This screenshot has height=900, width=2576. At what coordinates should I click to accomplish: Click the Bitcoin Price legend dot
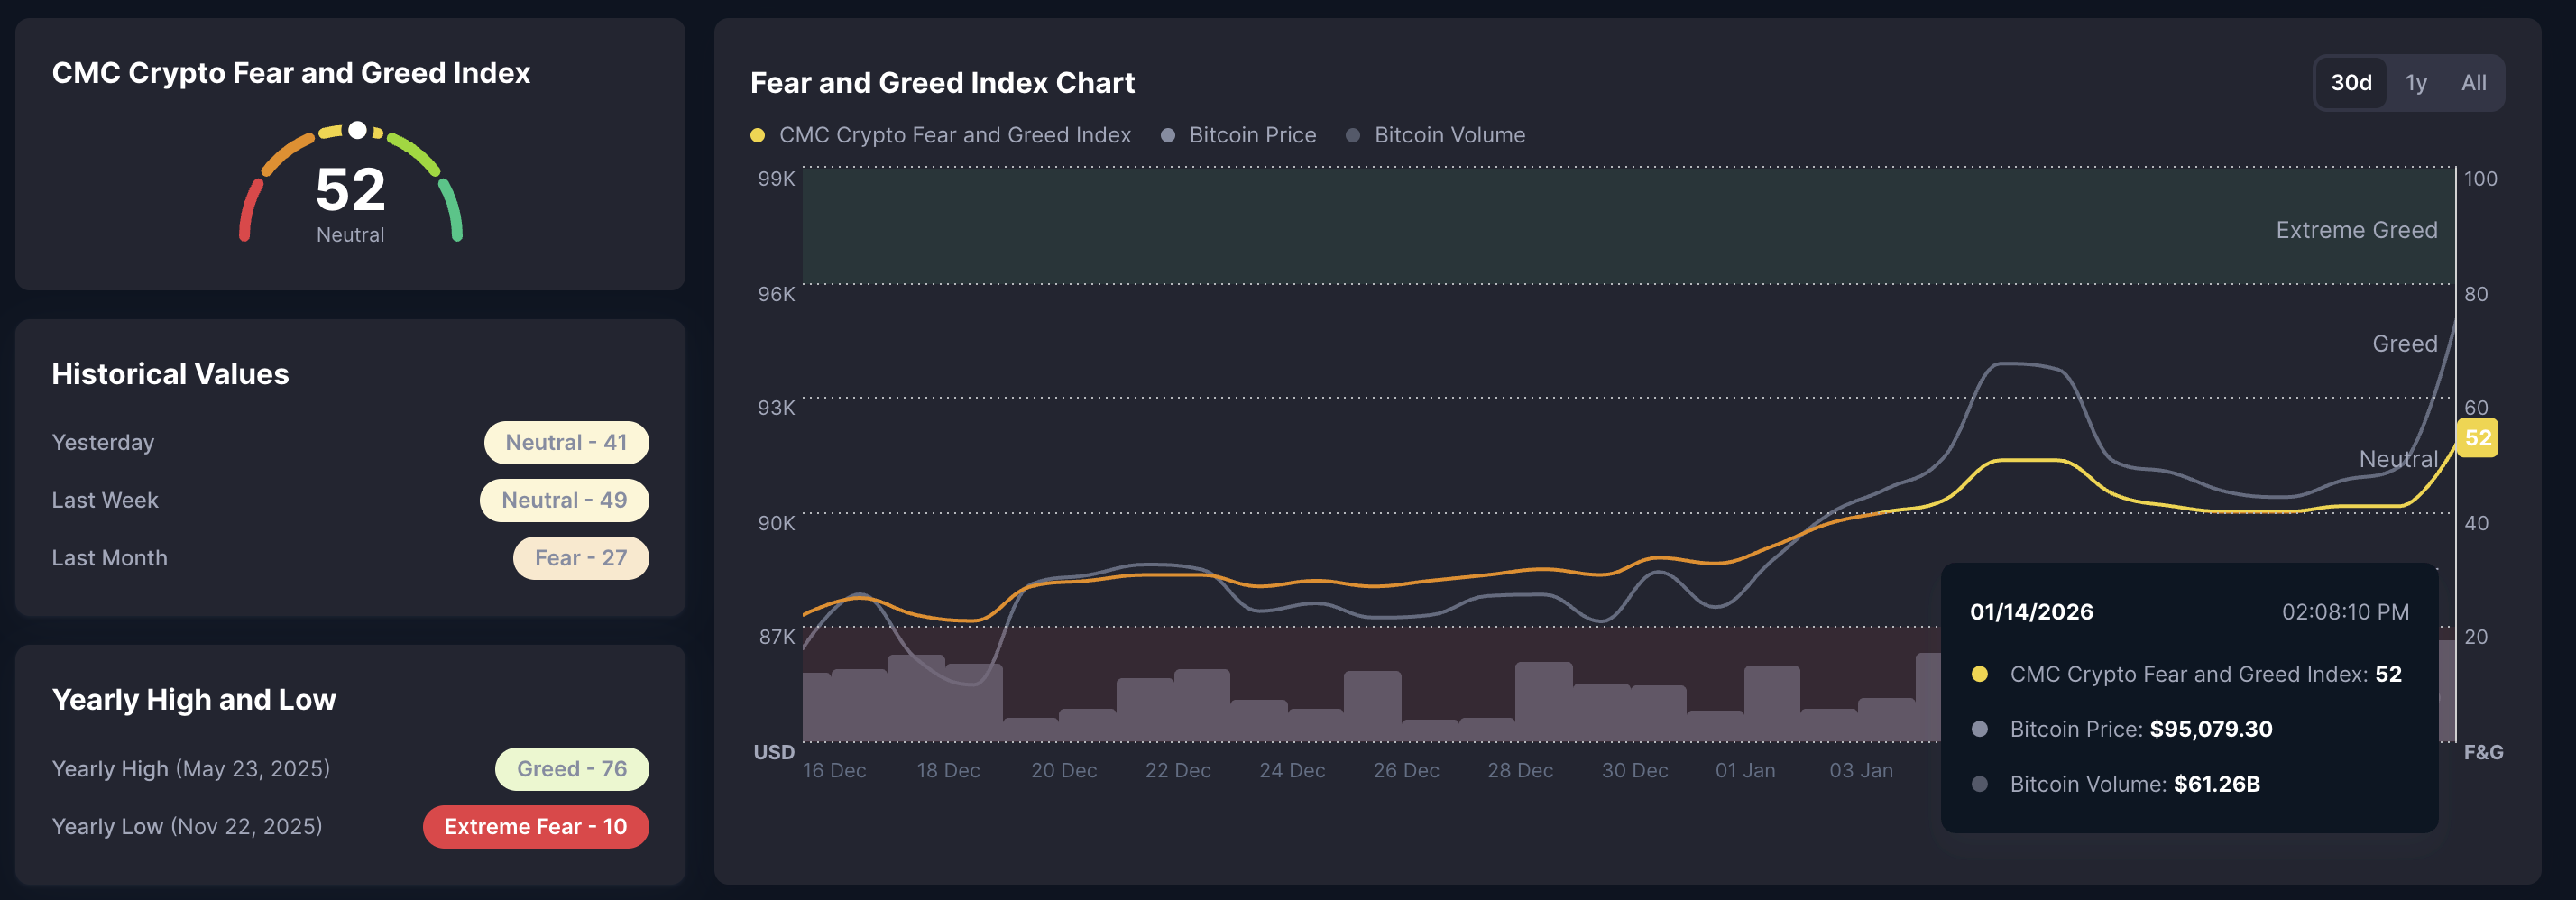tap(1166, 134)
